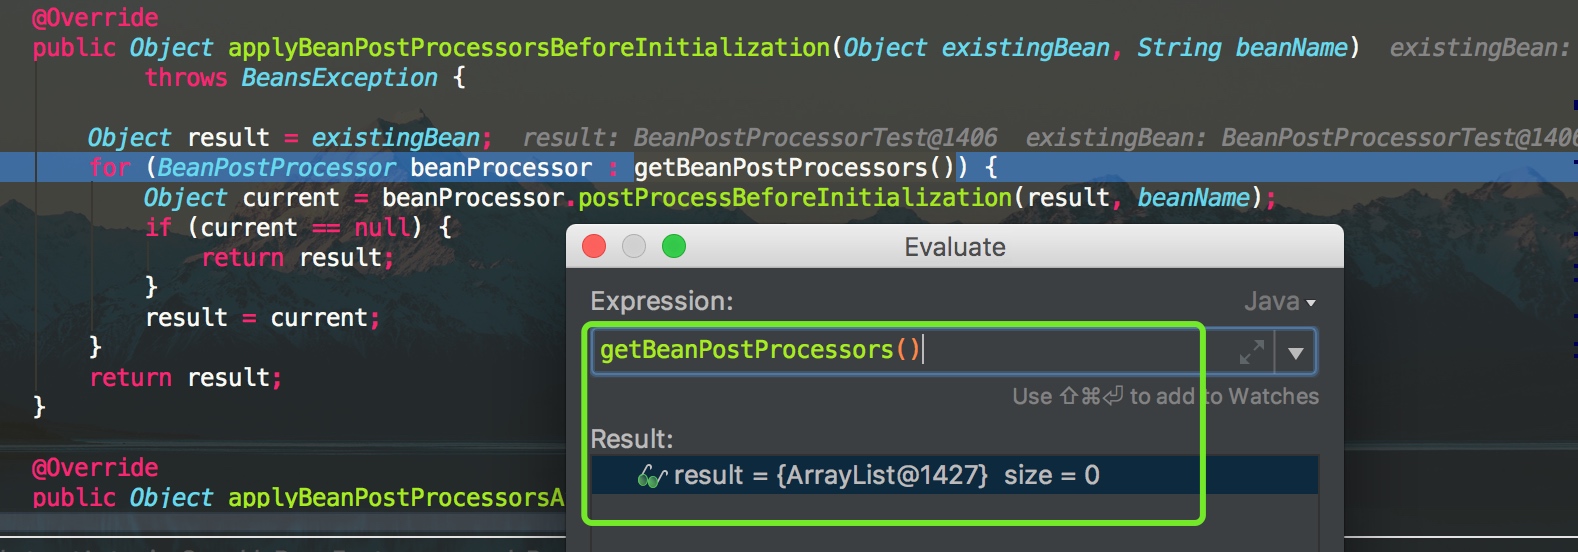
Task: Click the inline result: BeanPostProcessorTest@1406 hint
Action: [760, 137]
